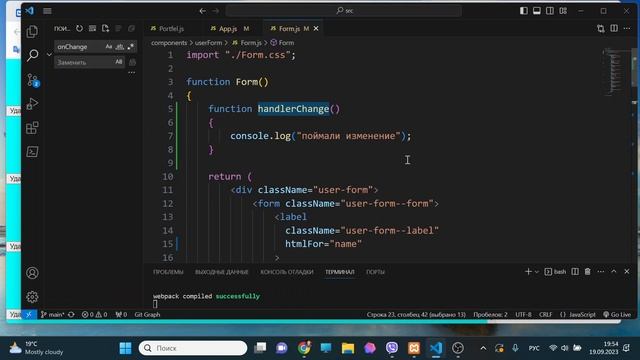
Task: Kill terminal with the trash icon
Action: (588, 271)
